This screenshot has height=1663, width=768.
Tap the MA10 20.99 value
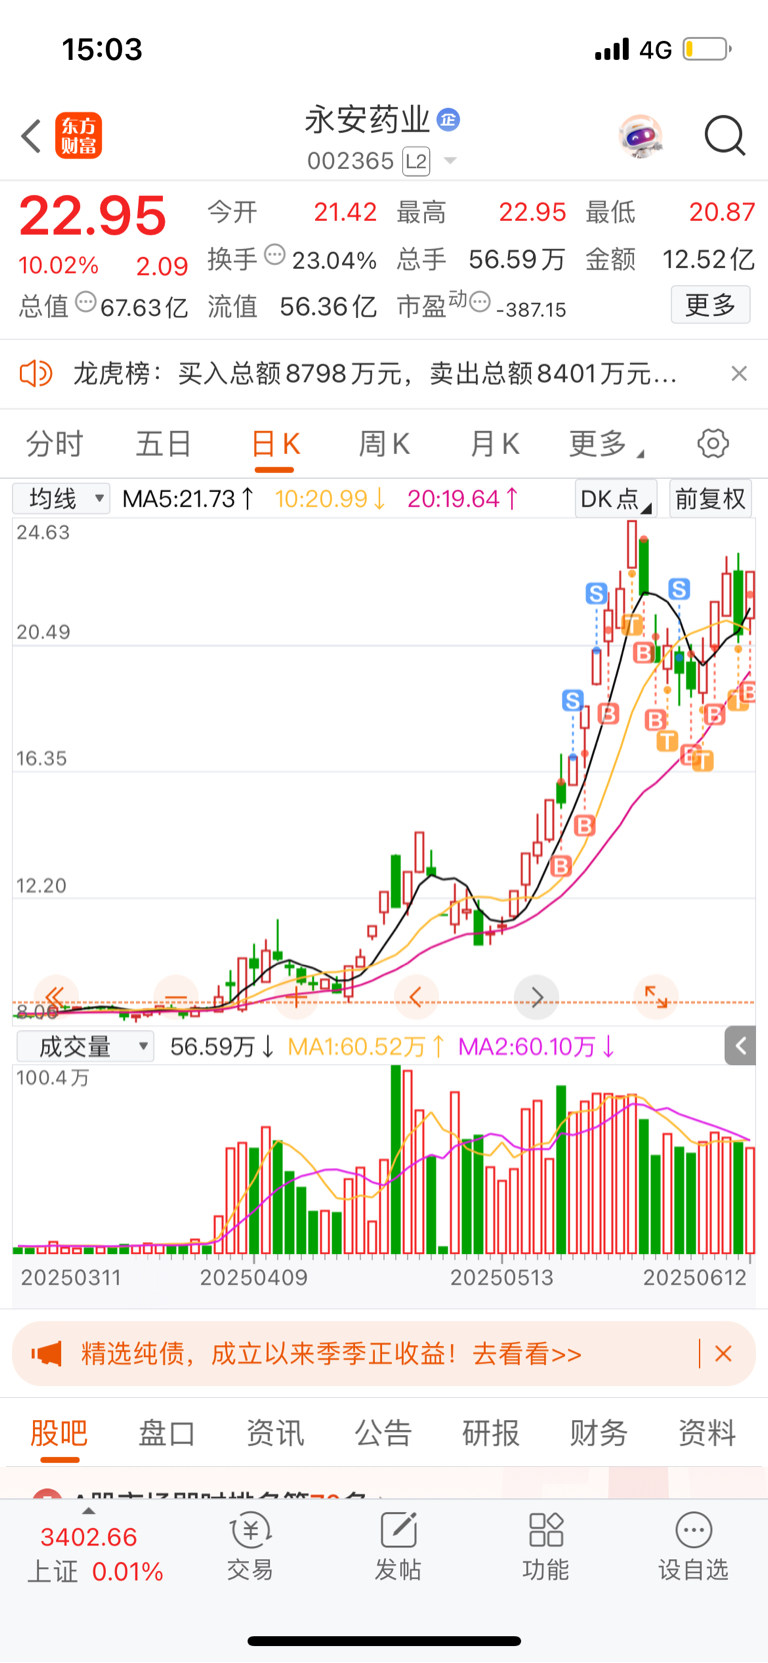331,499
